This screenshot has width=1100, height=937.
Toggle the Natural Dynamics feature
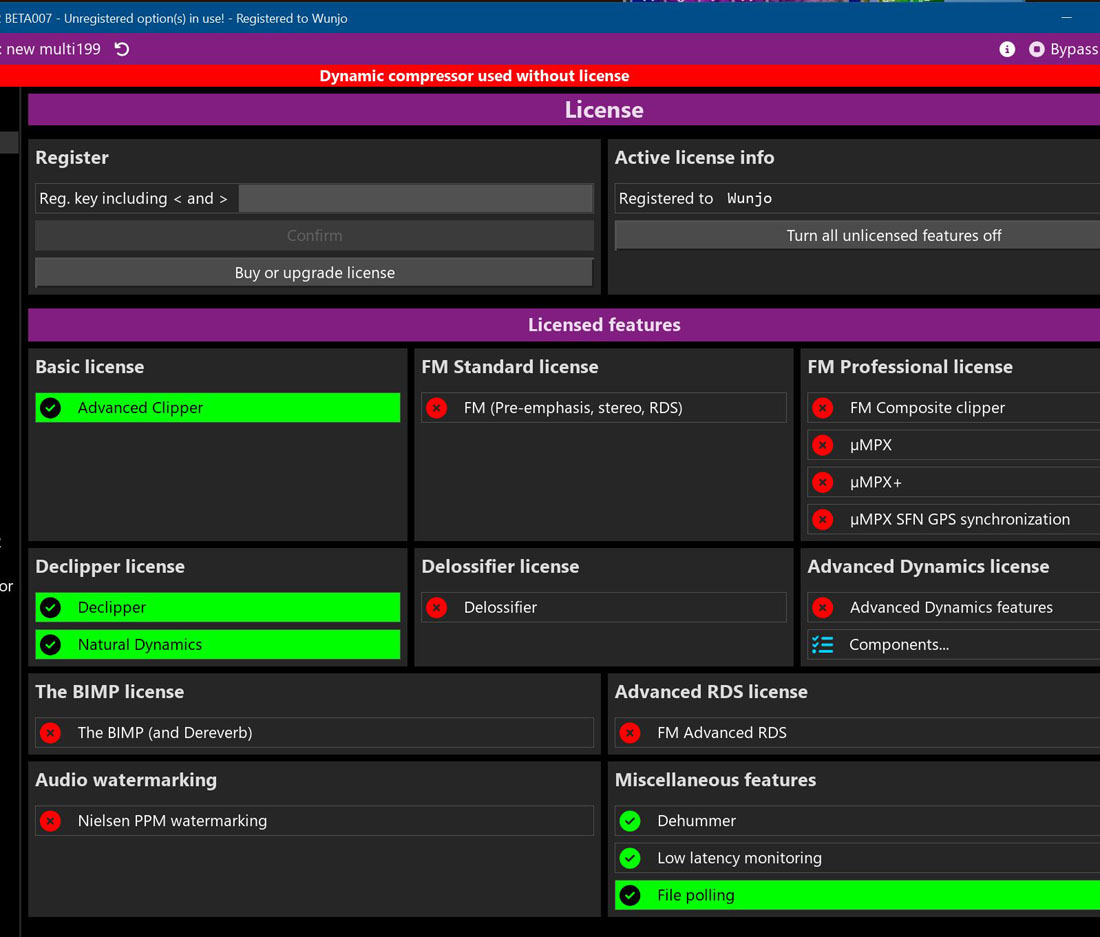pos(218,645)
